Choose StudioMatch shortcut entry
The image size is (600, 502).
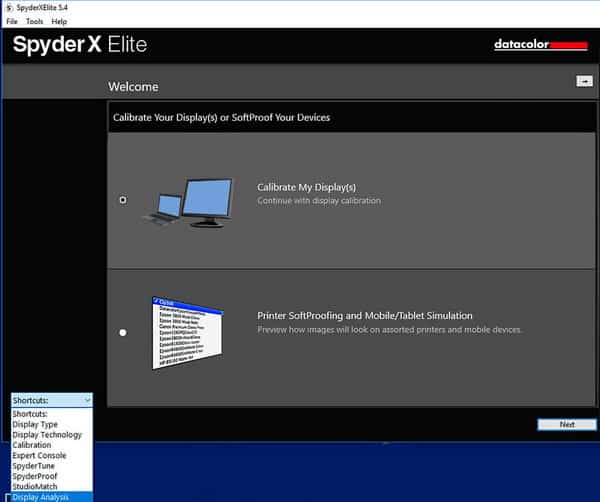52,486
